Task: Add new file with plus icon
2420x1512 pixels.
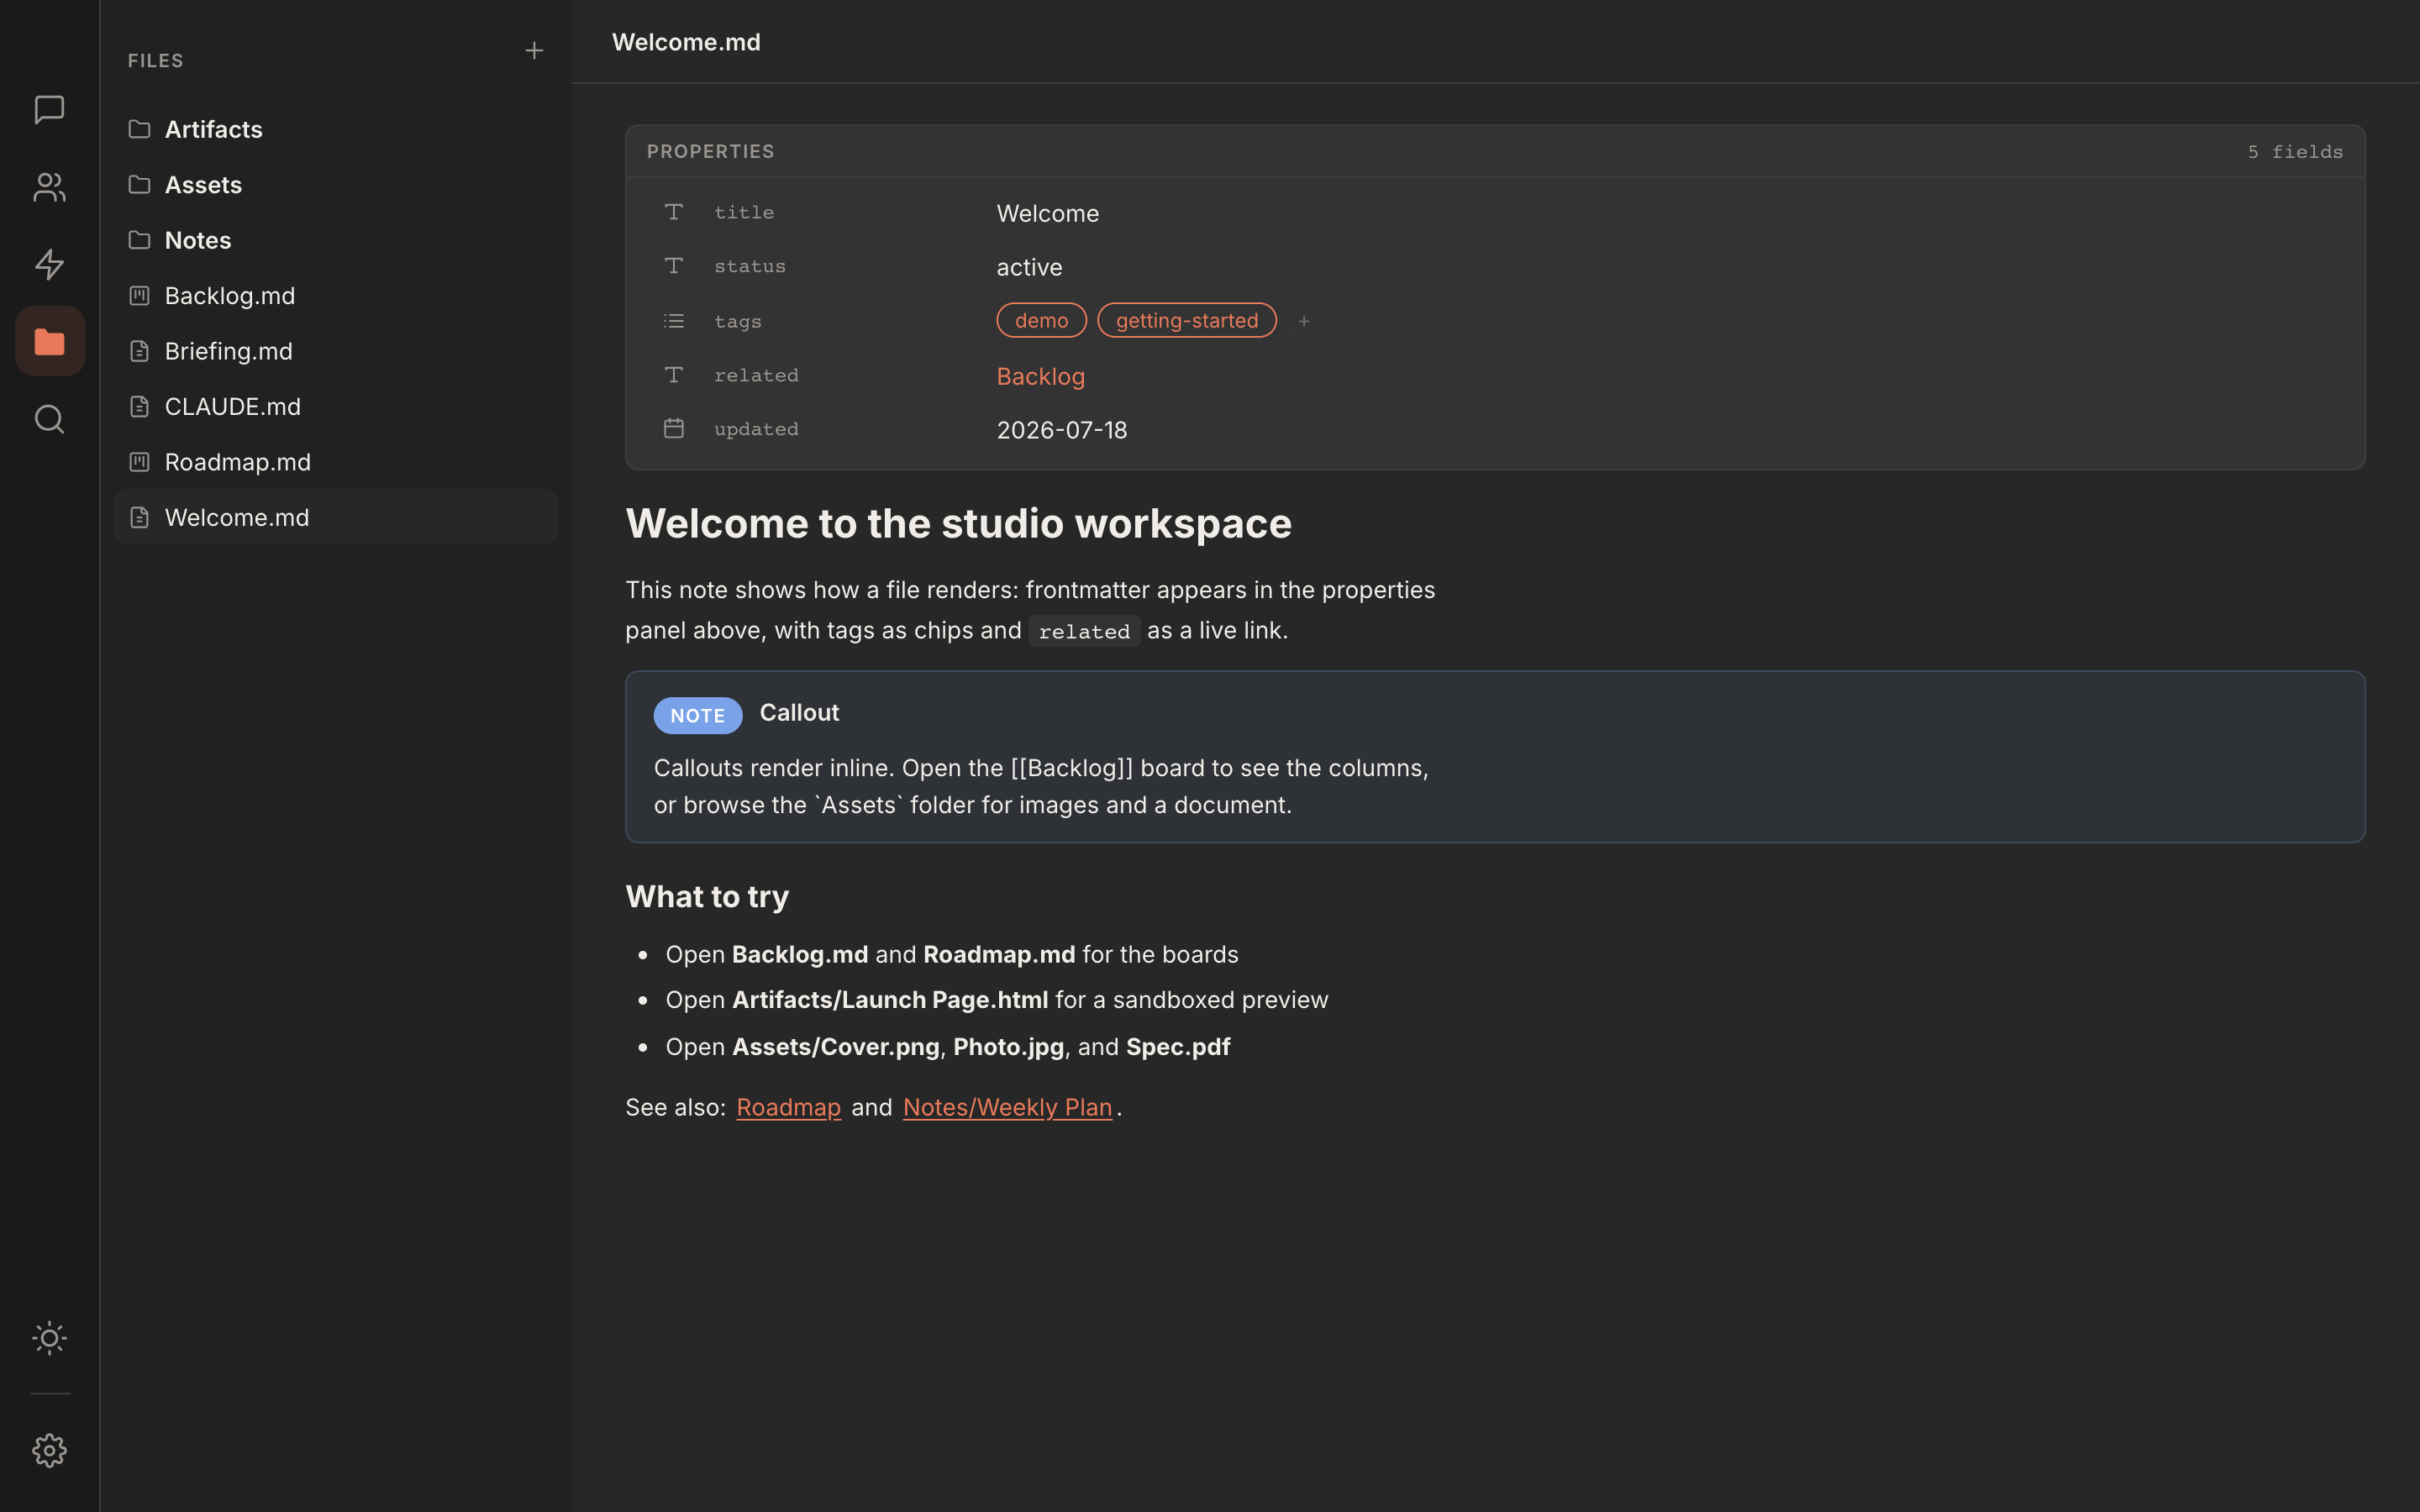Action: click(534, 50)
